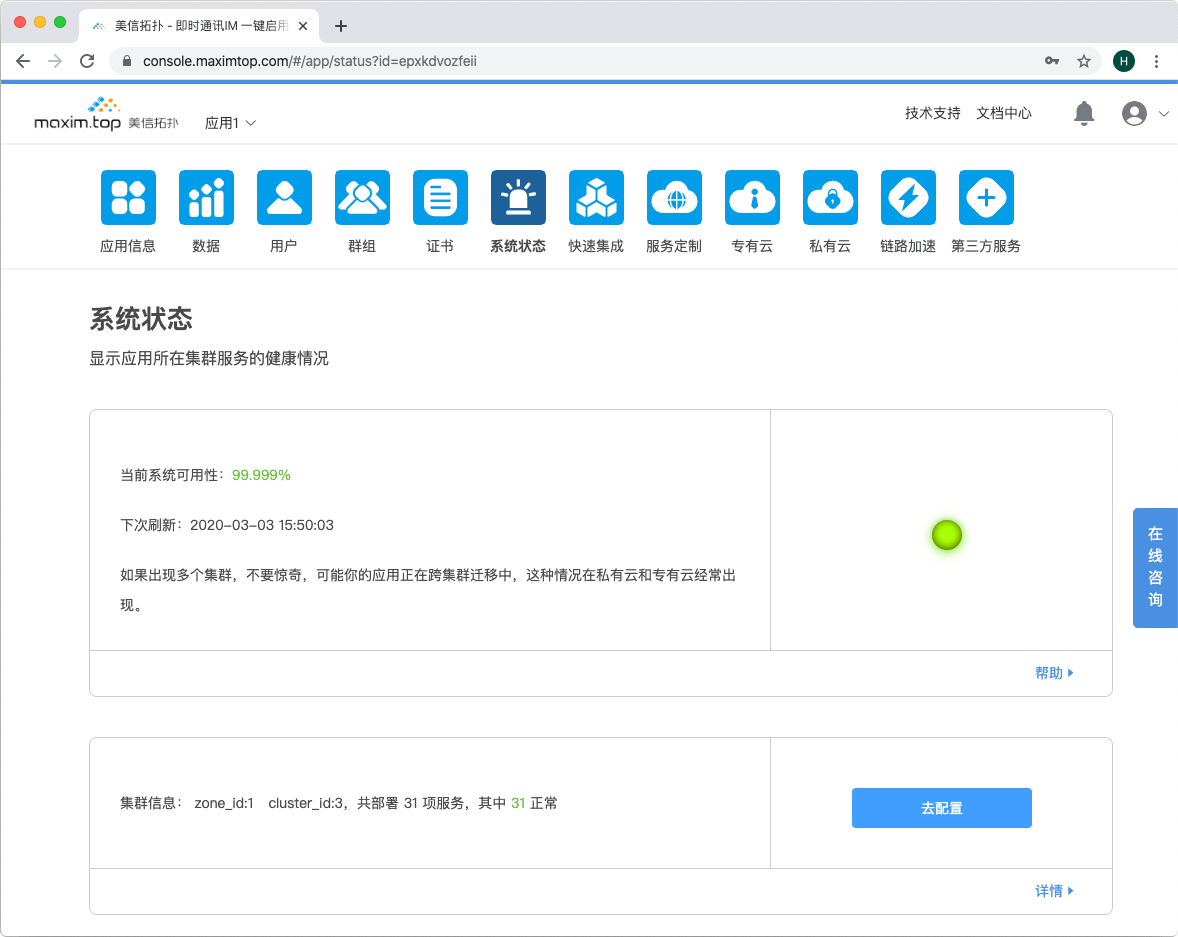
Task: Close the 美信拓扑 browser tab
Action: click(x=303, y=26)
